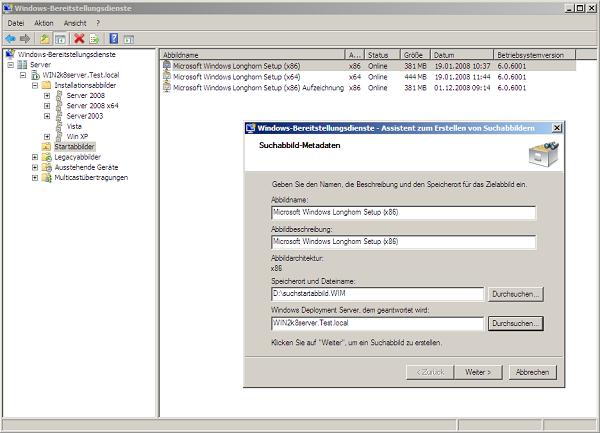600x433 pixels.
Task: Click the Action pane icon after Help
Action: (129, 39)
